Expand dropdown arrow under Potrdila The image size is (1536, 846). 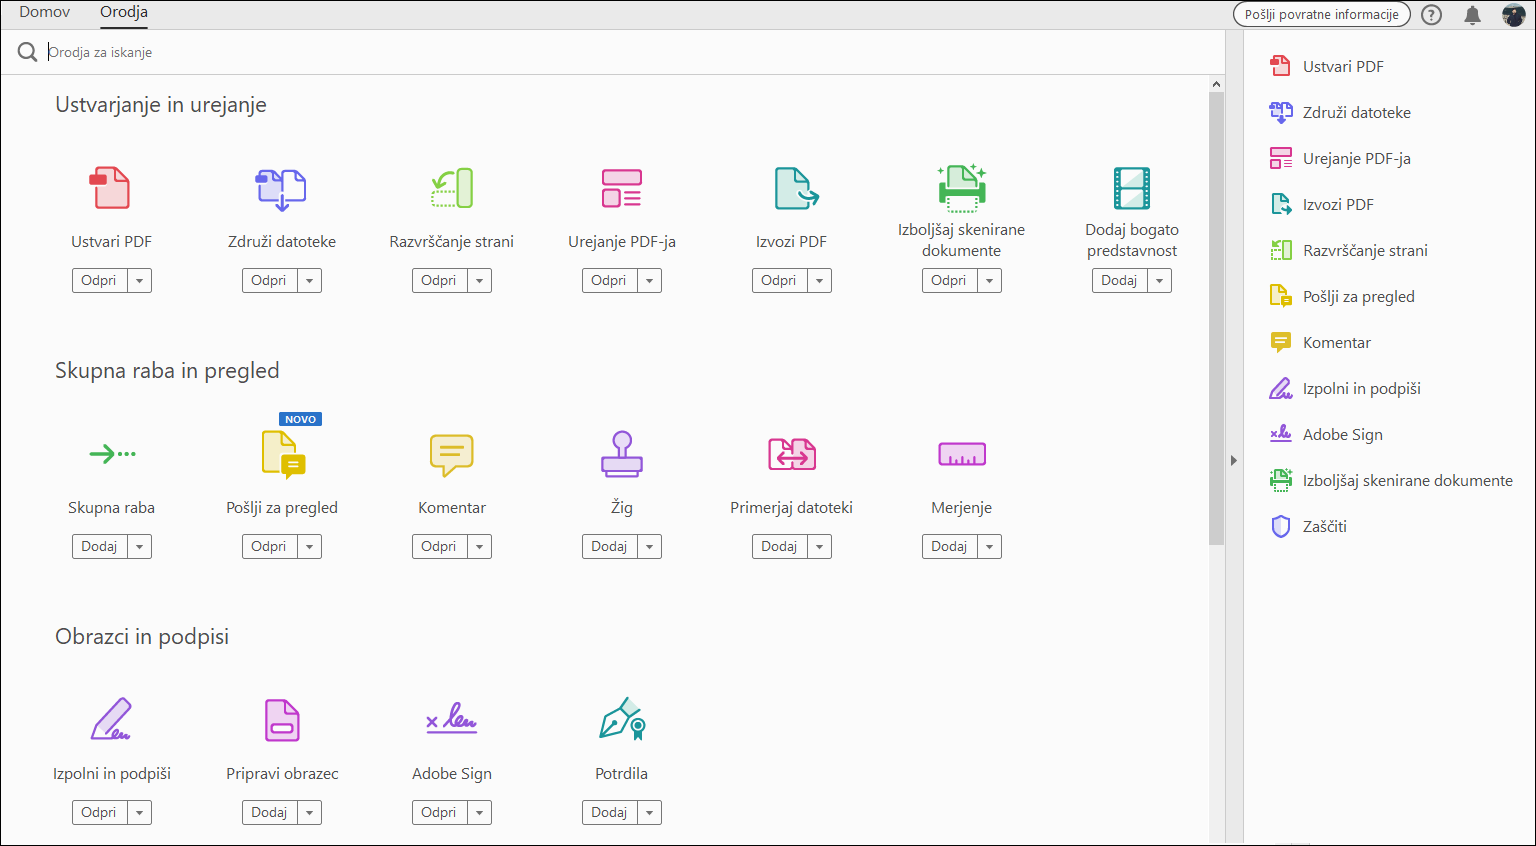tap(650, 813)
